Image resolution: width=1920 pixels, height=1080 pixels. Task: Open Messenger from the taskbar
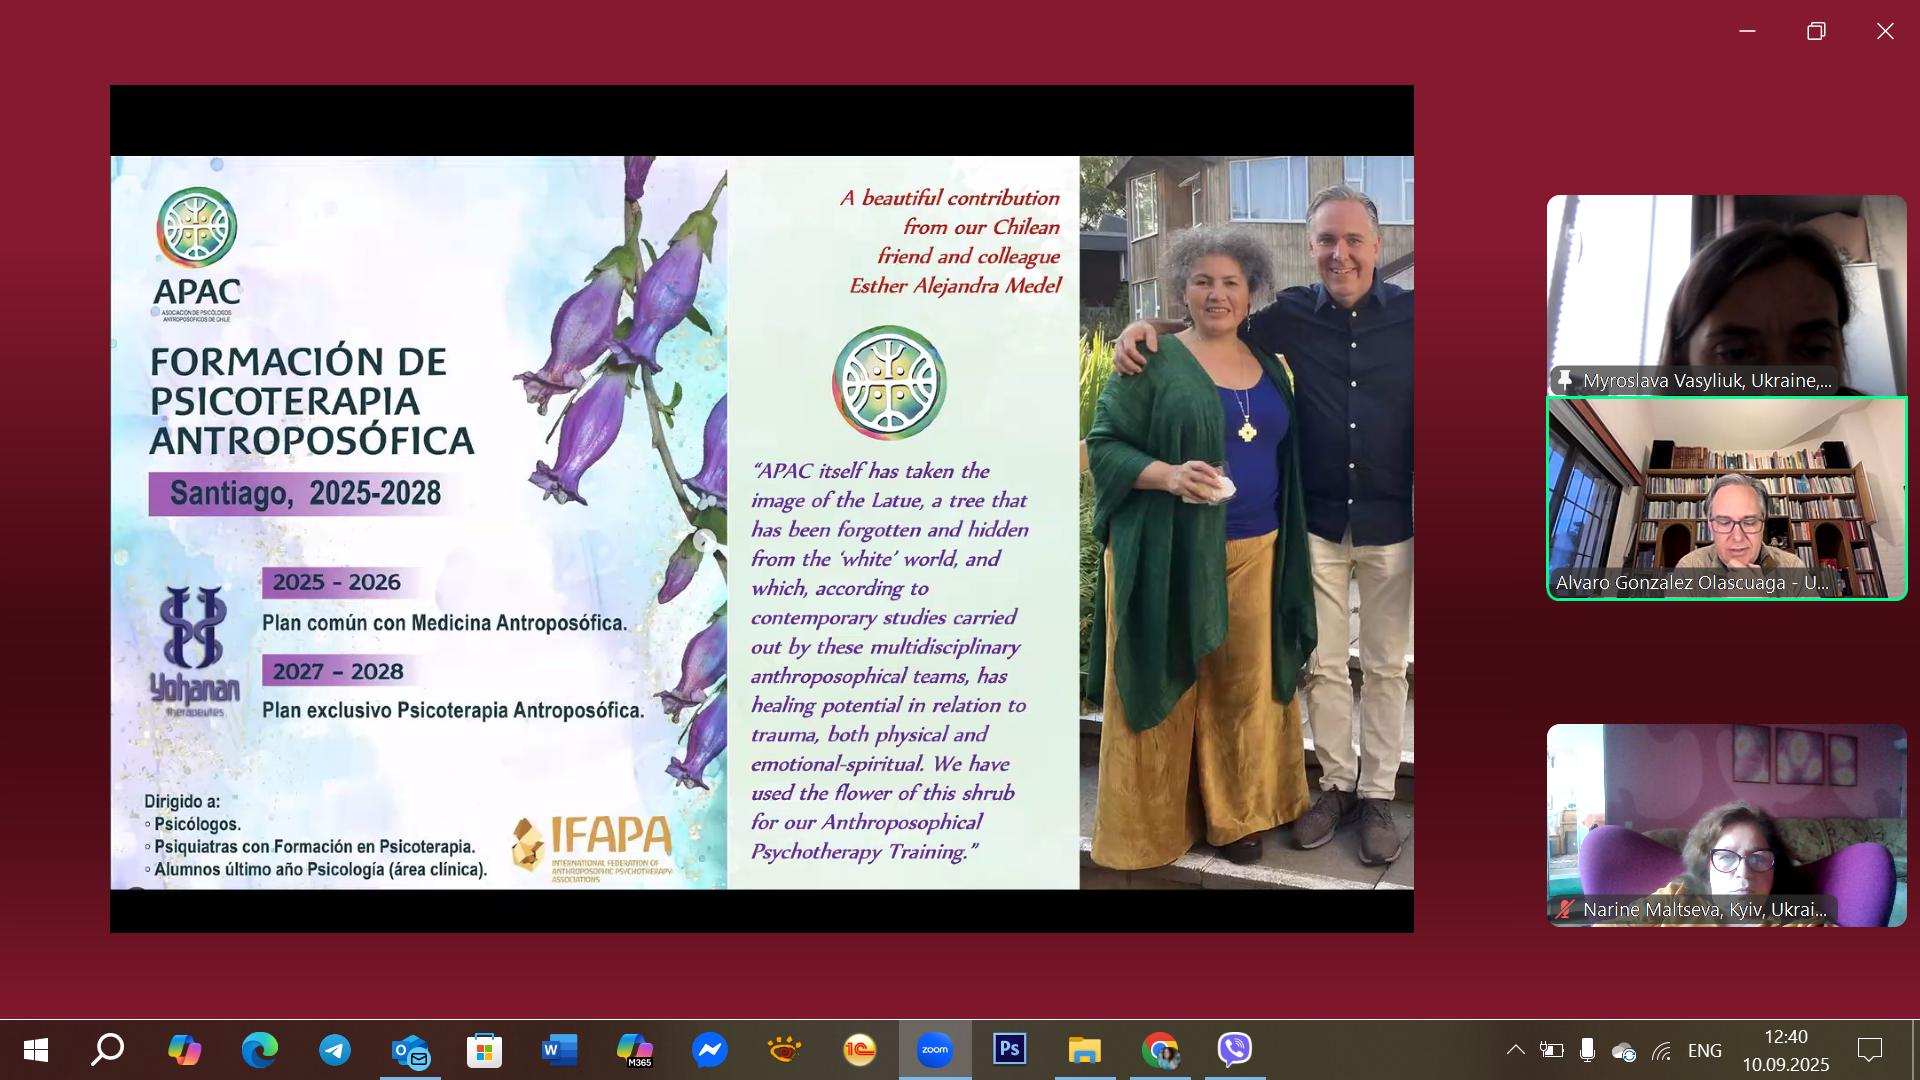pos(710,1050)
